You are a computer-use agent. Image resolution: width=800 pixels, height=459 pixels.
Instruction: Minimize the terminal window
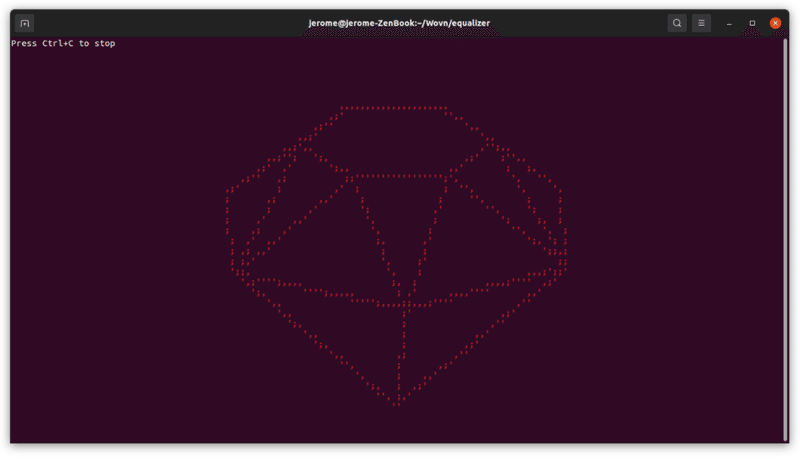729,23
